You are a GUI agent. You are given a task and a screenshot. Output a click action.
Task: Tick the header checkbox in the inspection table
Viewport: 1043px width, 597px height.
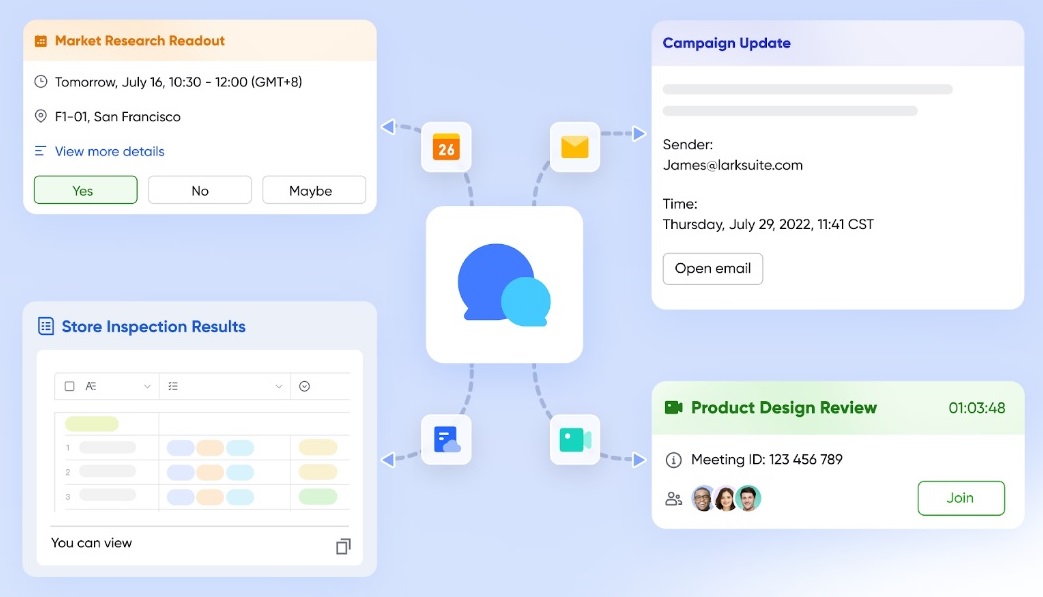click(69, 386)
